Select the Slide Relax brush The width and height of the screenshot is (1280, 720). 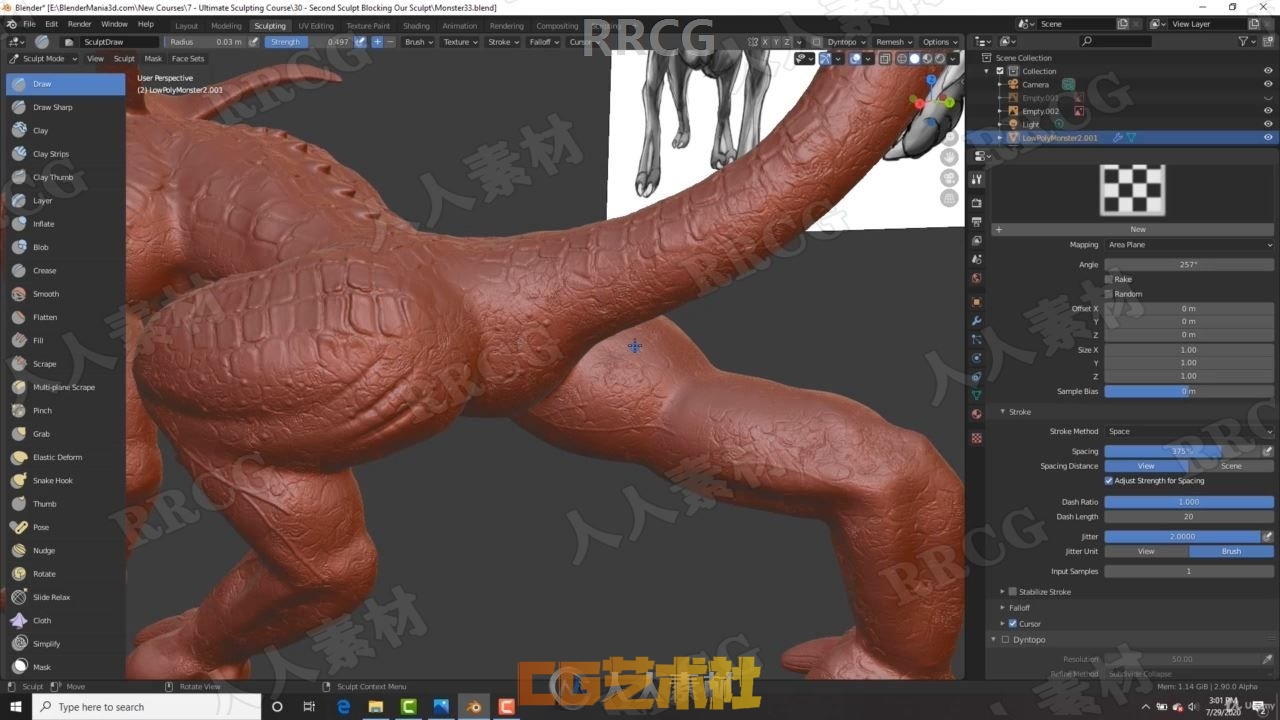(65, 597)
